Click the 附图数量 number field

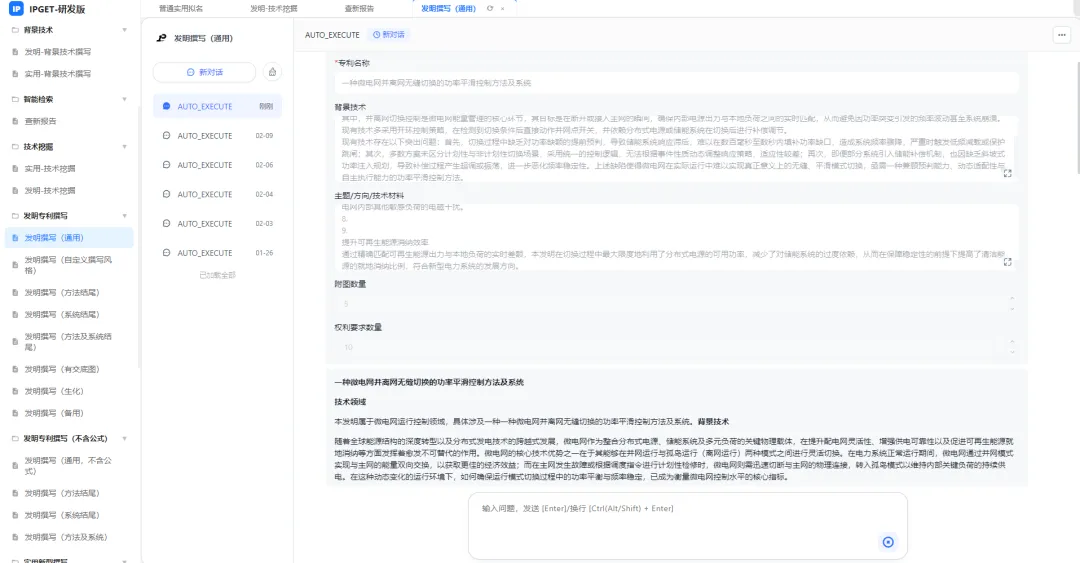(x=676, y=304)
